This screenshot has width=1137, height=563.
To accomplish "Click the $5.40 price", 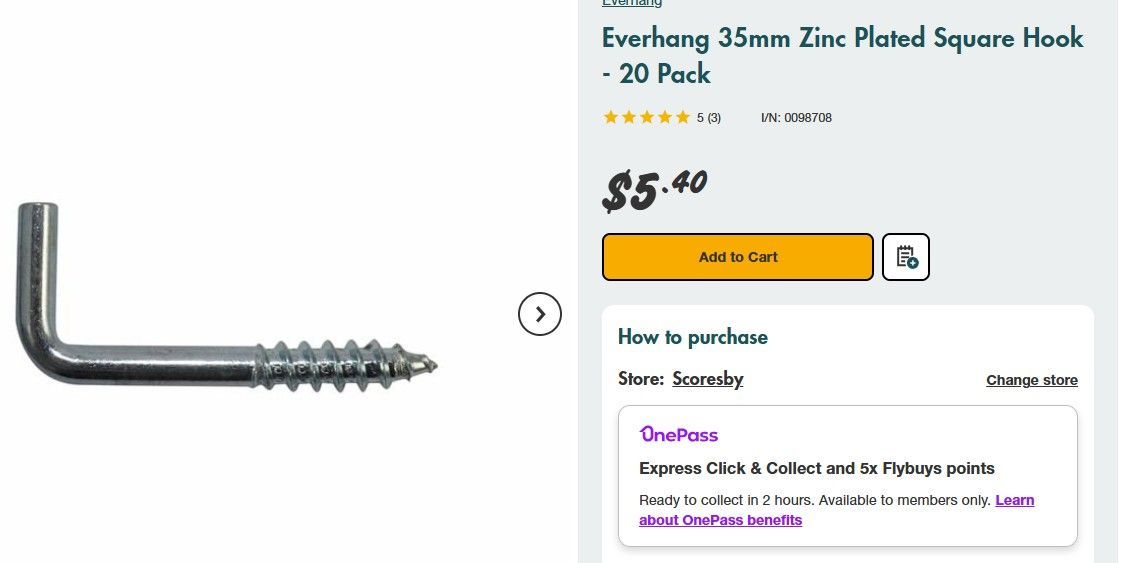I will (655, 189).
